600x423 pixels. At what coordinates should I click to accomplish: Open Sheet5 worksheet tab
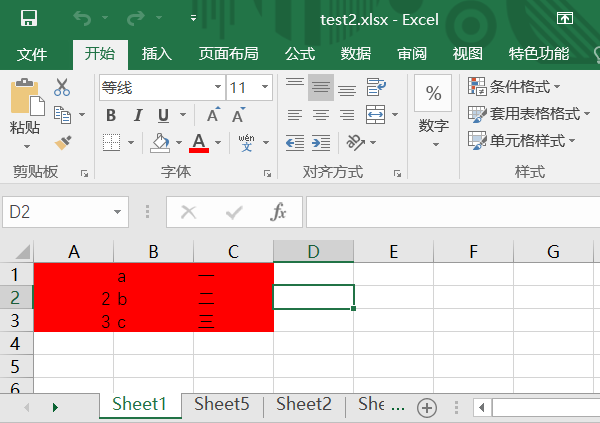coord(222,404)
